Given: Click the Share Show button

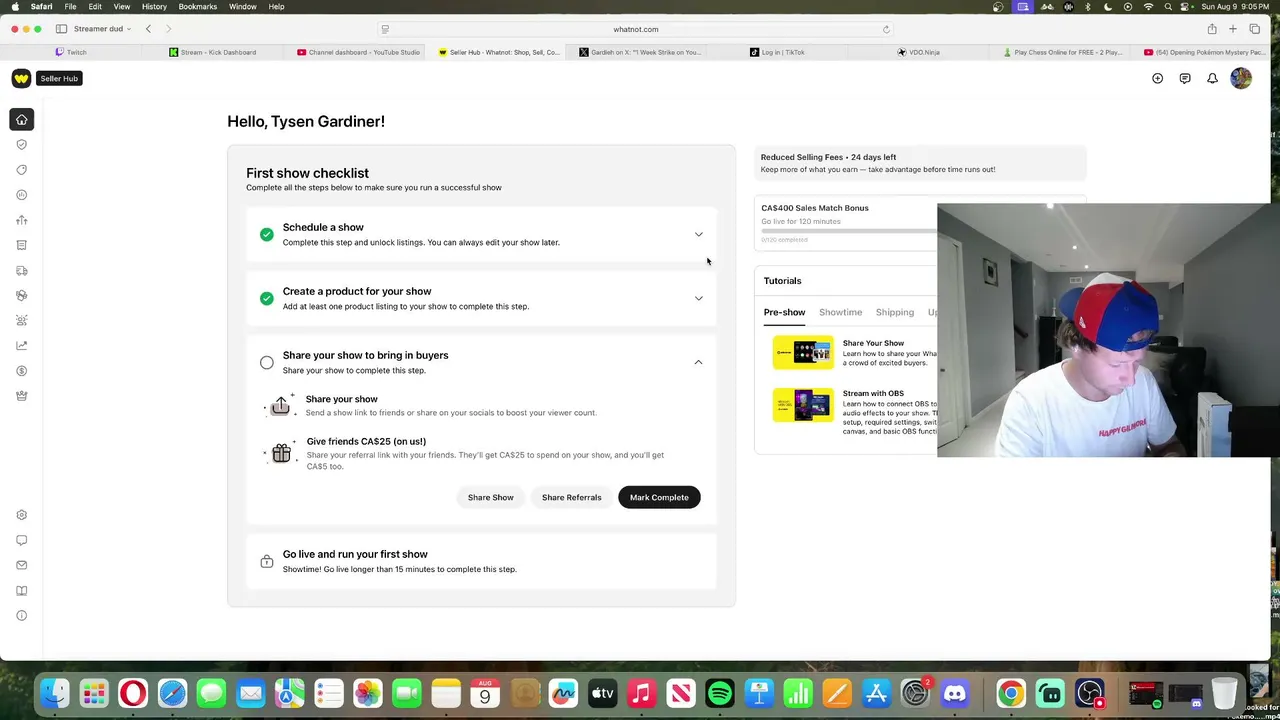Looking at the screenshot, I should point(491,497).
